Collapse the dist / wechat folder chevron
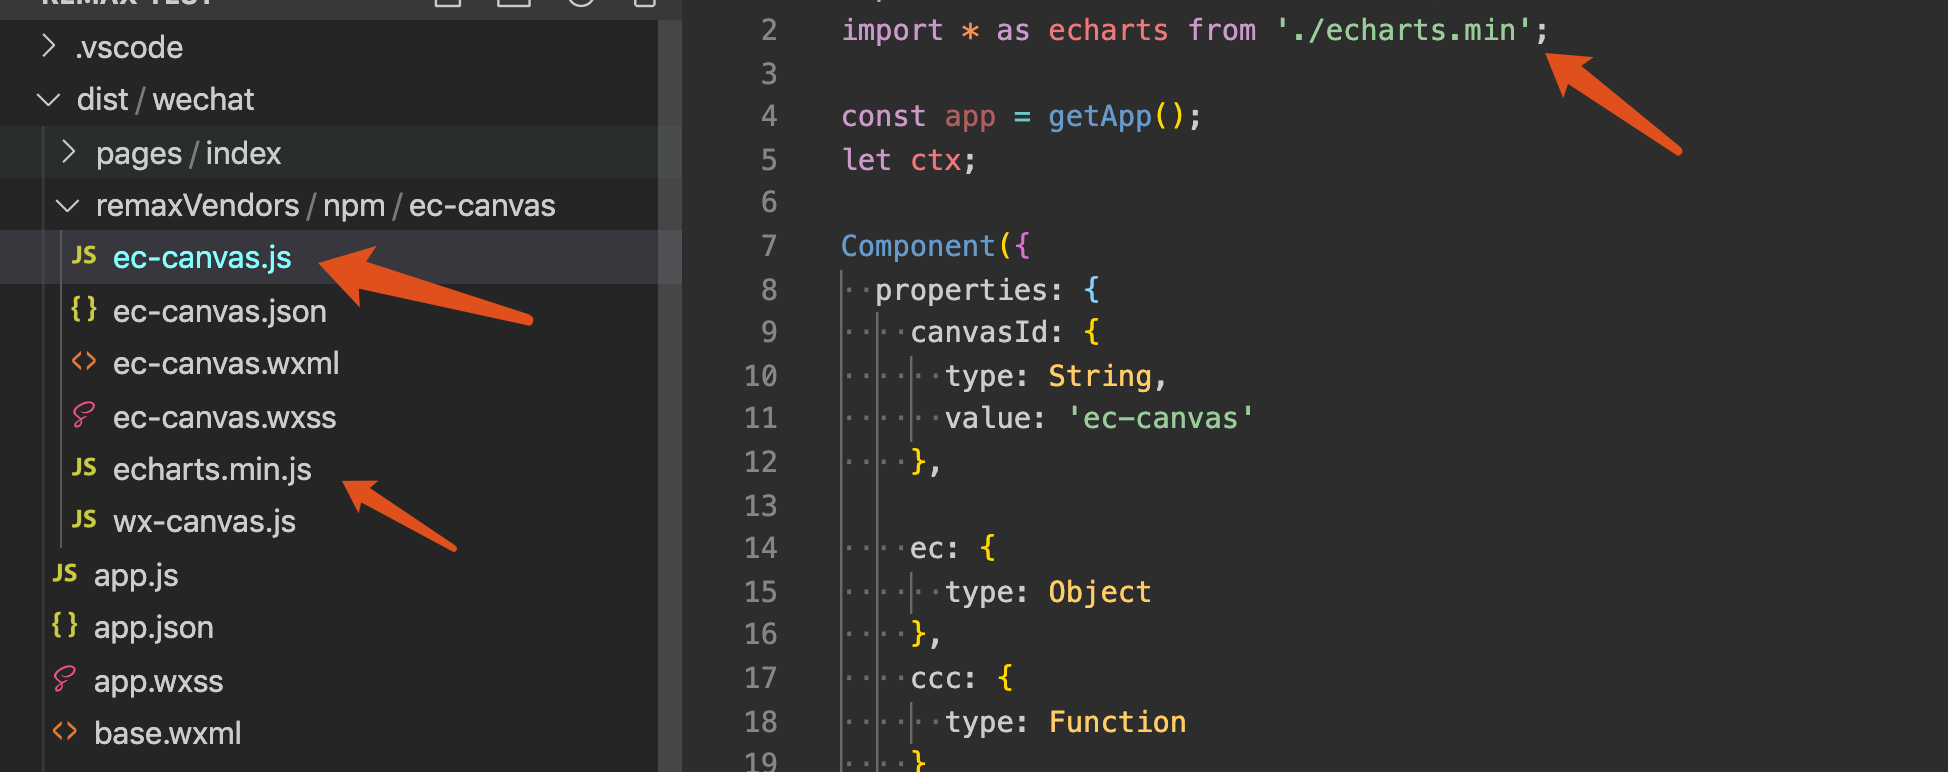The width and height of the screenshot is (1948, 772). 48,99
